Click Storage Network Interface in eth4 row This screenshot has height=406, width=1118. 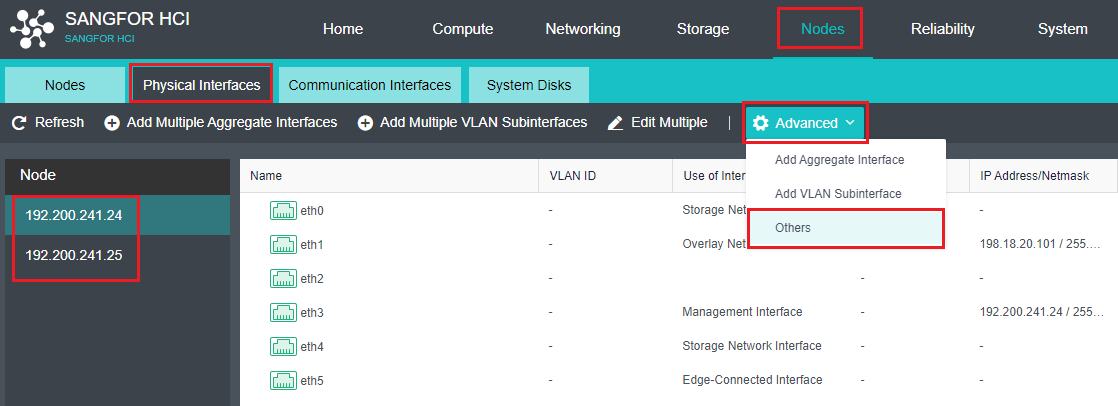coord(752,346)
